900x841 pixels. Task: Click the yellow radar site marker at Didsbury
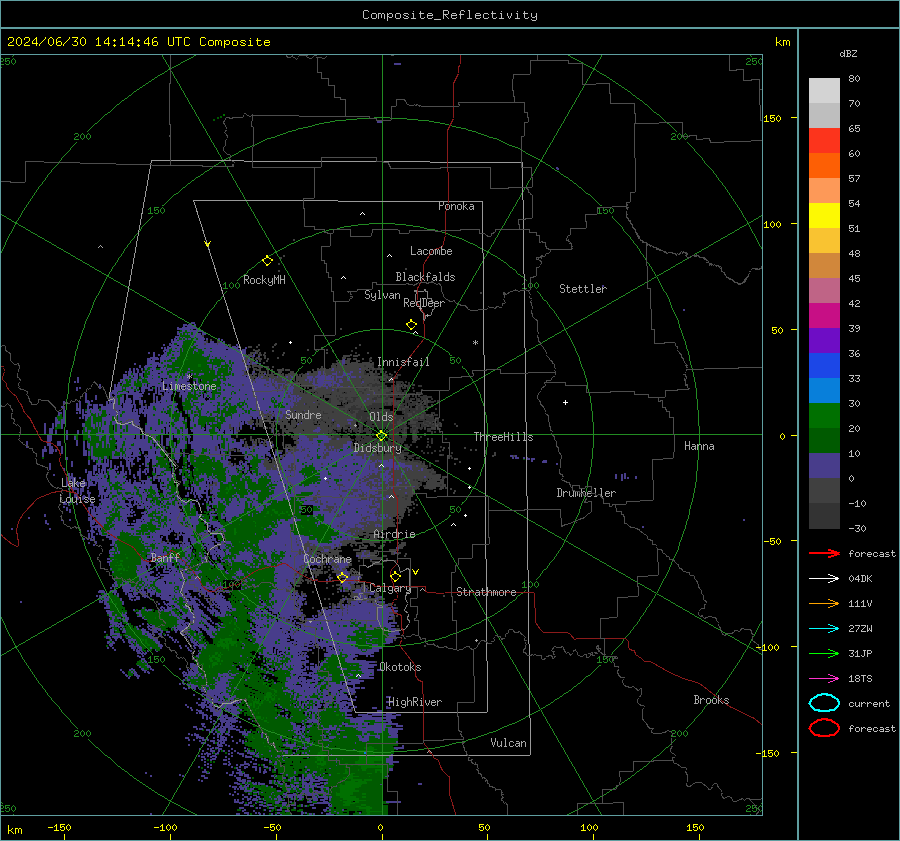(381, 436)
